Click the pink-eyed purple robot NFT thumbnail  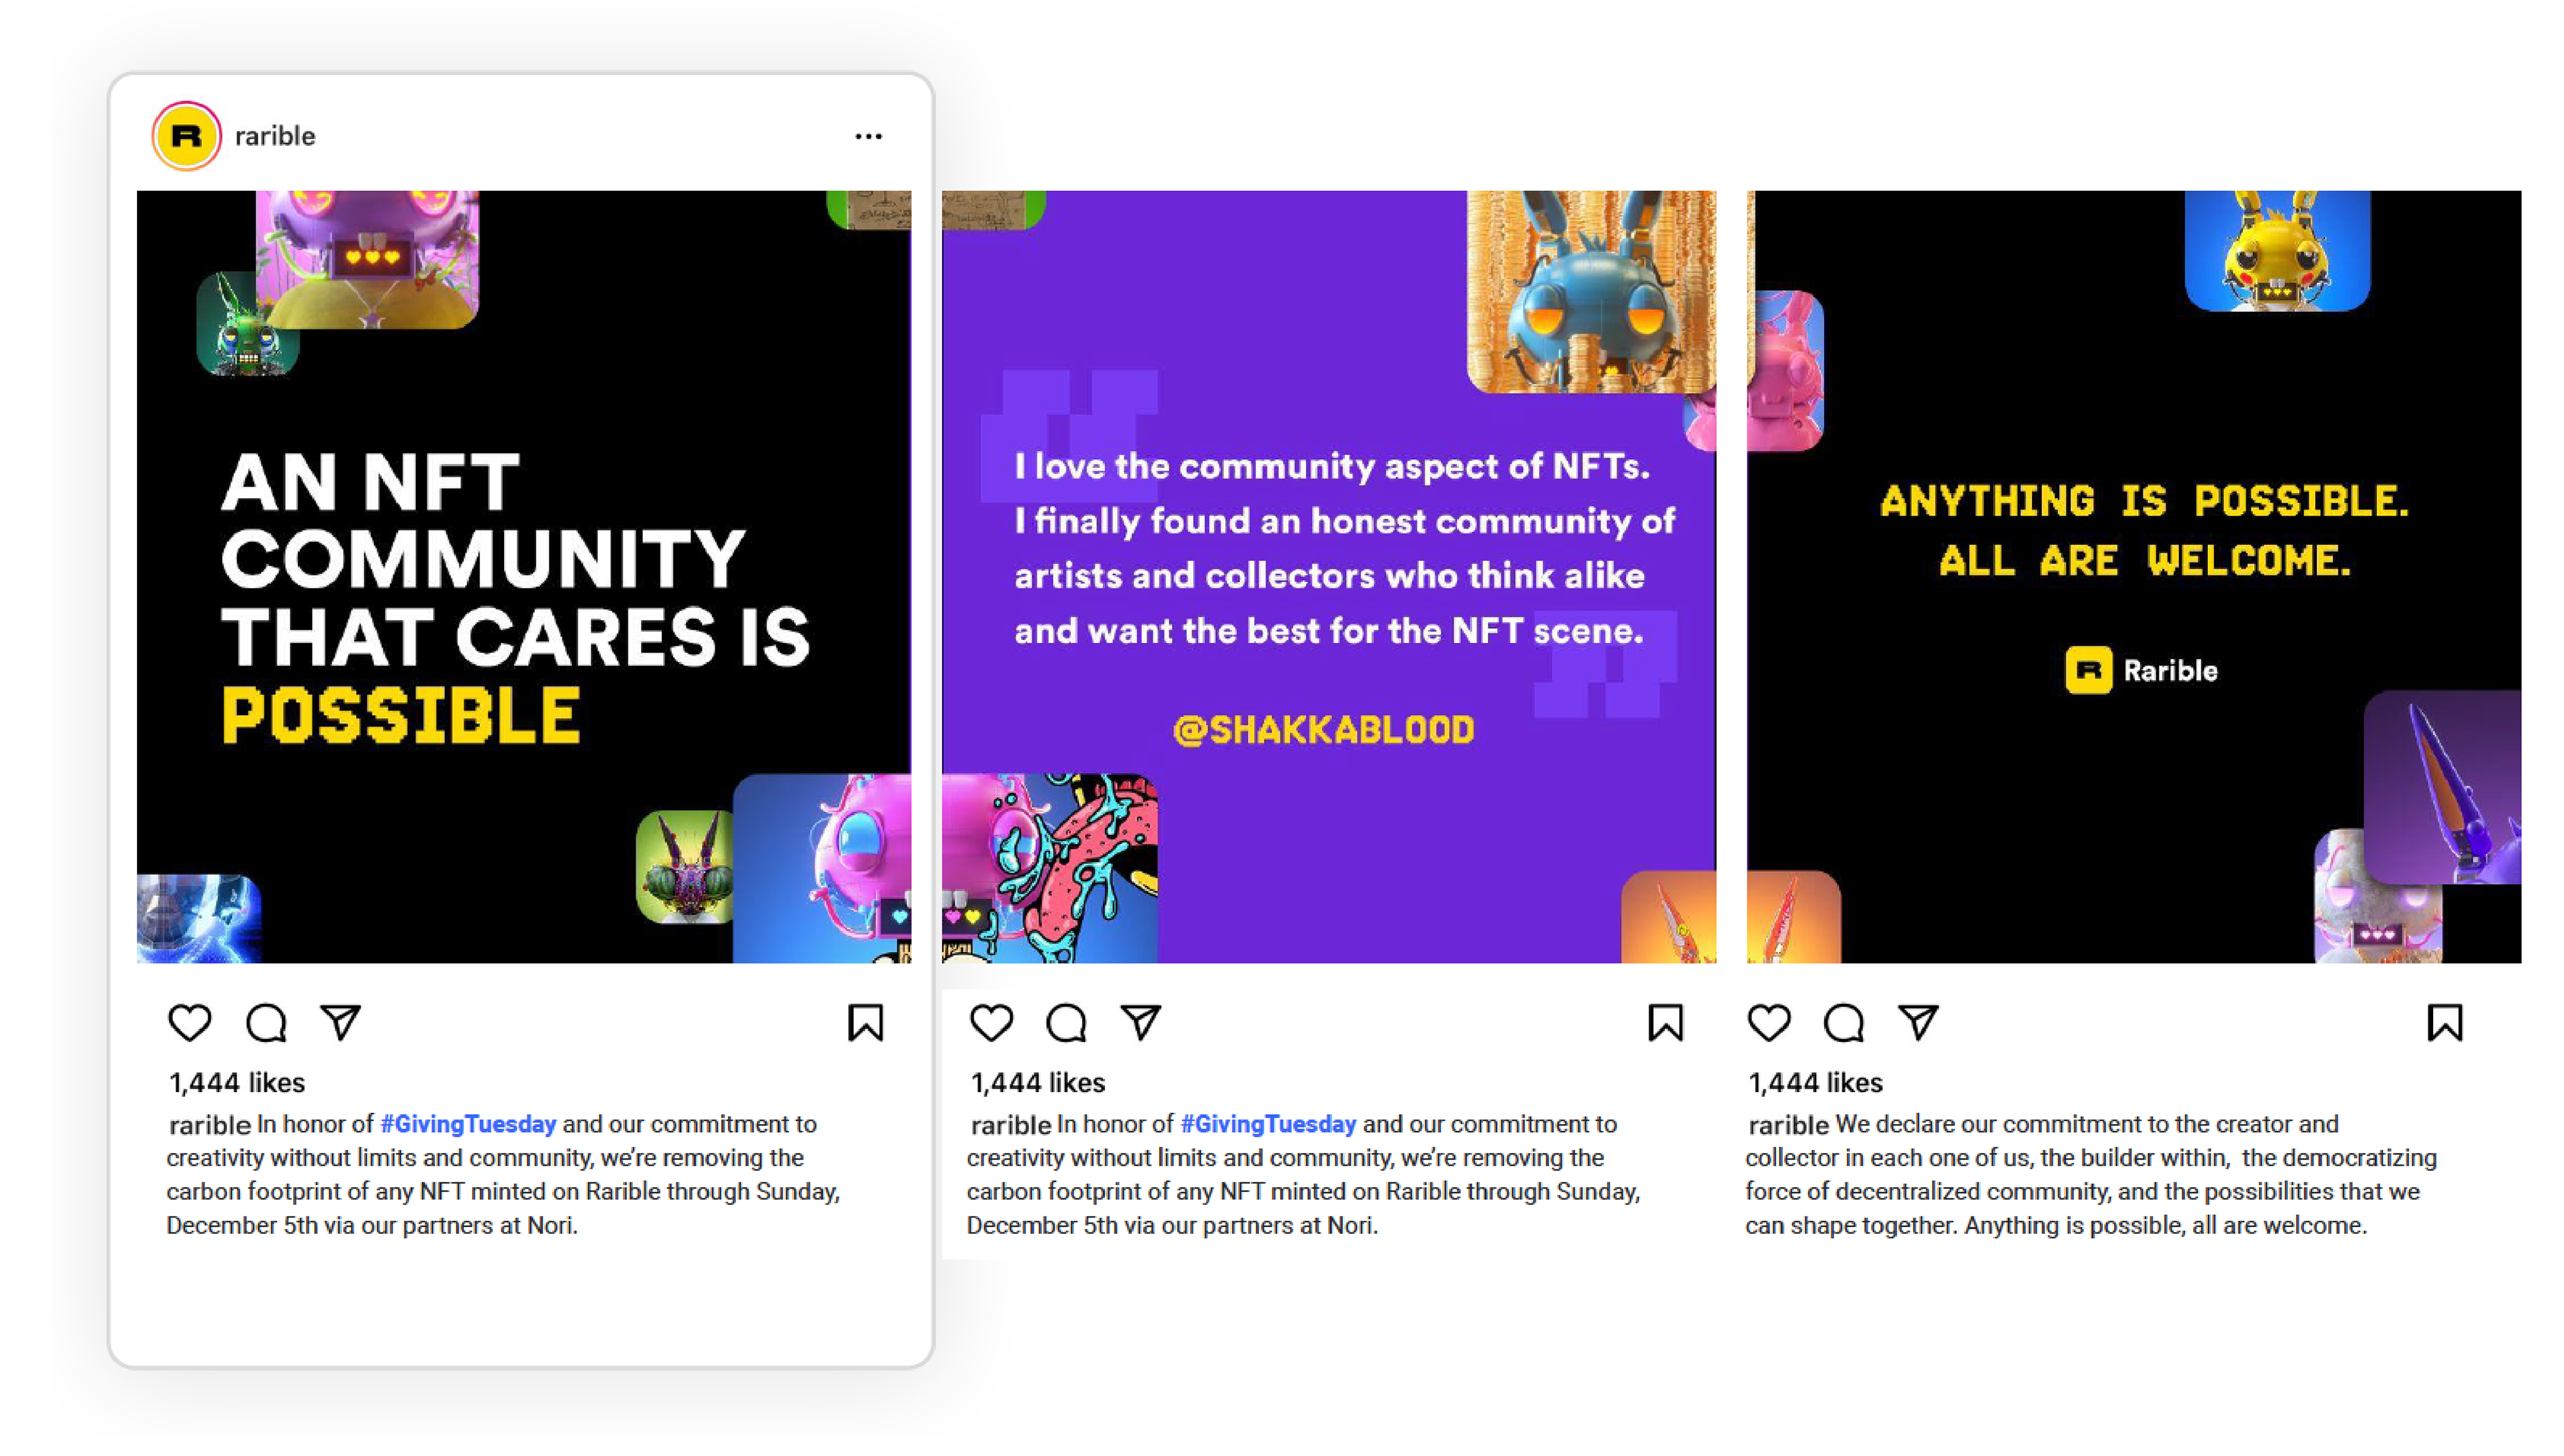pyautogui.click(x=367, y=259)
